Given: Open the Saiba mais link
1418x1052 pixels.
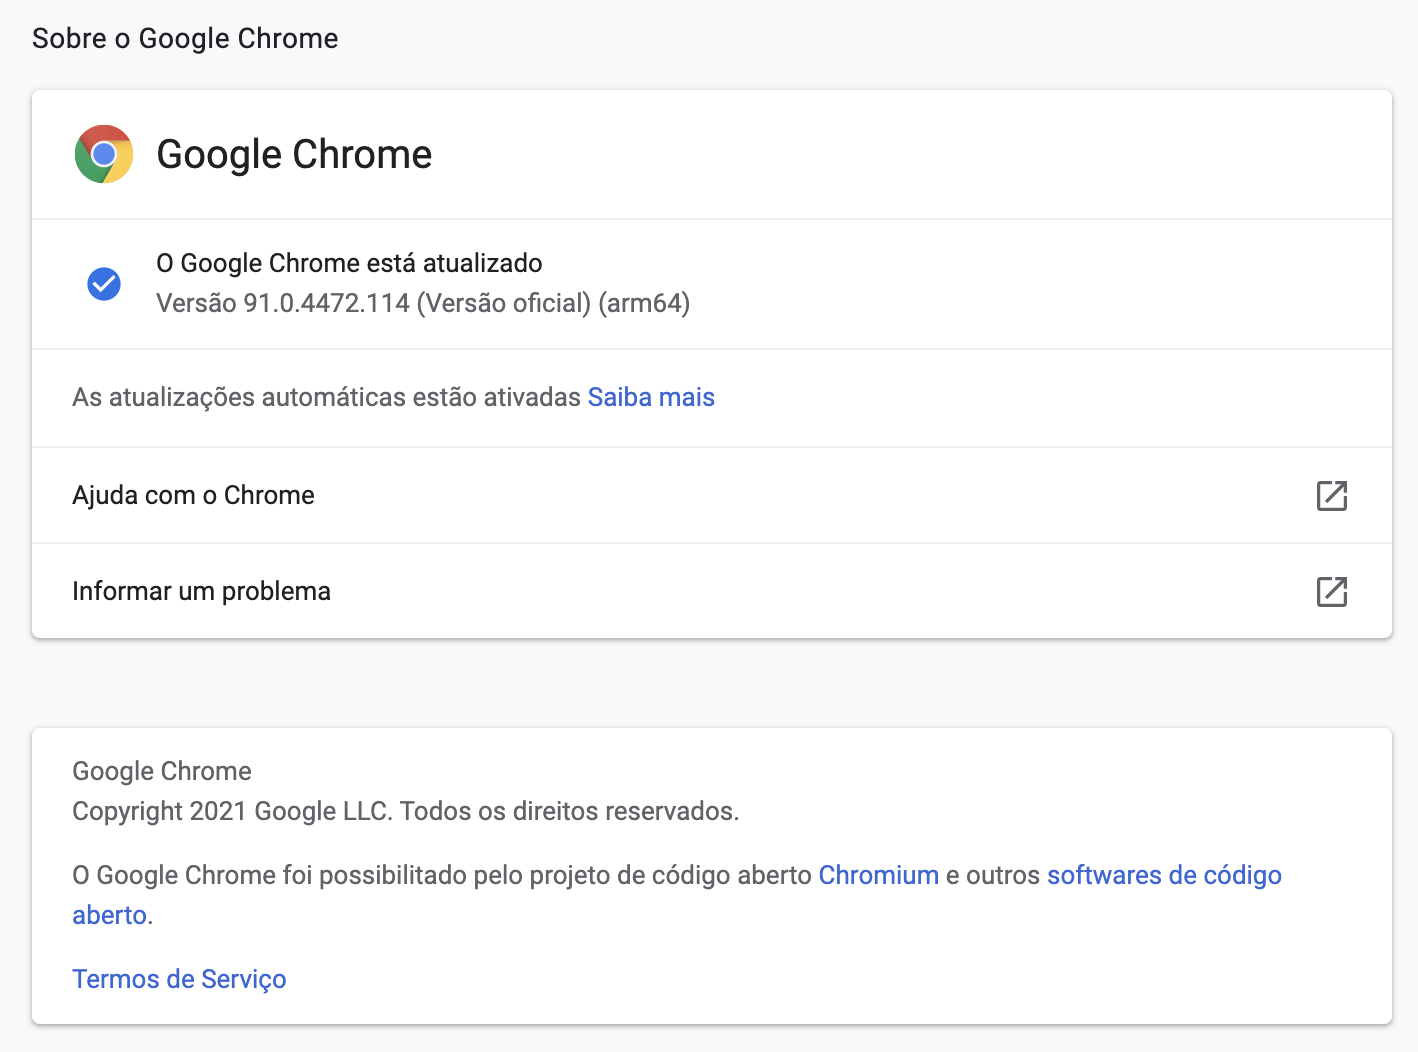Looking at the screenshot, I should tap(651, 397).
